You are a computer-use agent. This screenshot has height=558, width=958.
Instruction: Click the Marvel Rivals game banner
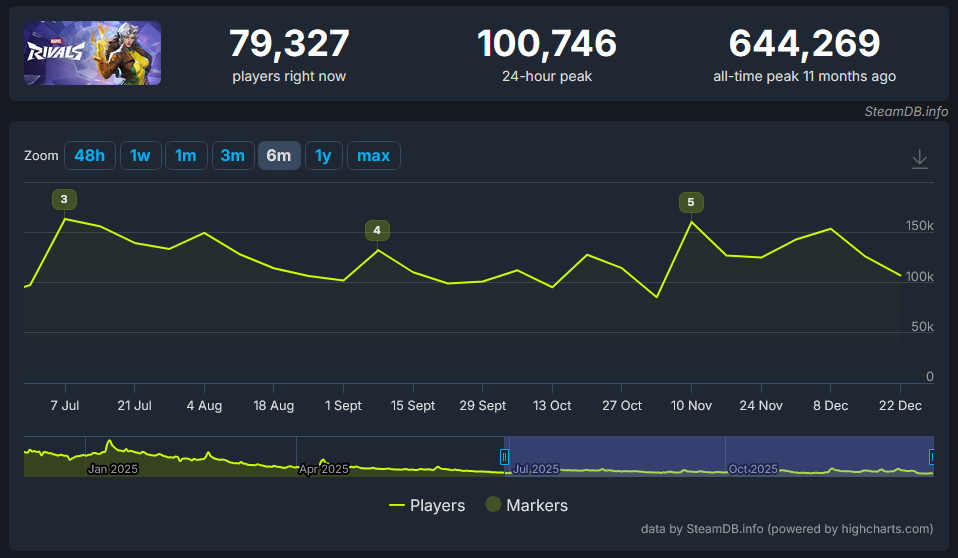click(x=92, y=53)
